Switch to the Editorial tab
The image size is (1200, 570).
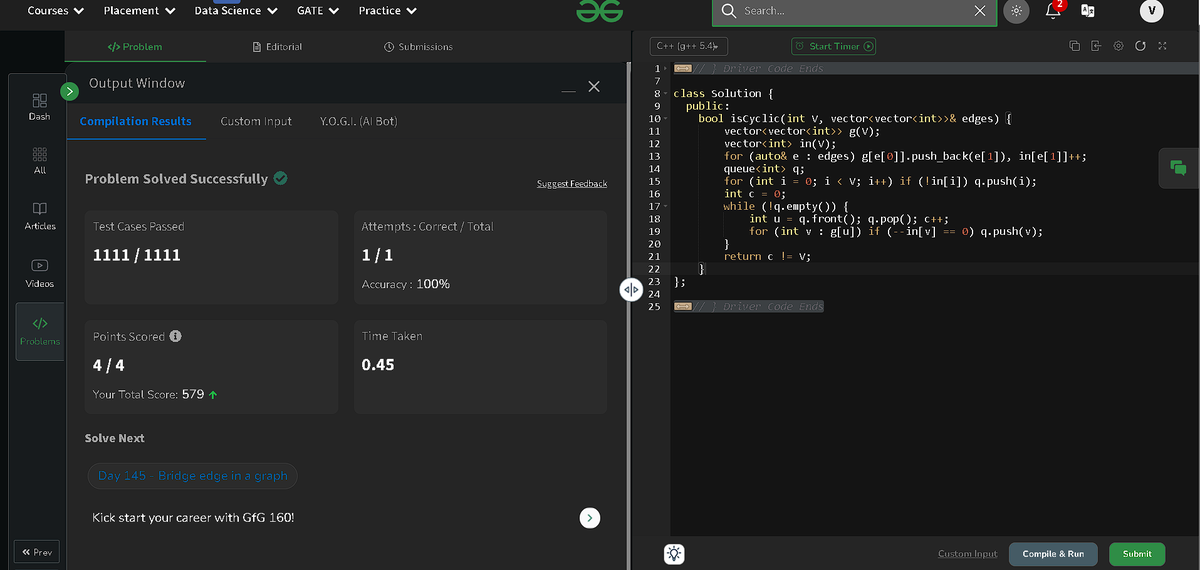coord(278,46)
